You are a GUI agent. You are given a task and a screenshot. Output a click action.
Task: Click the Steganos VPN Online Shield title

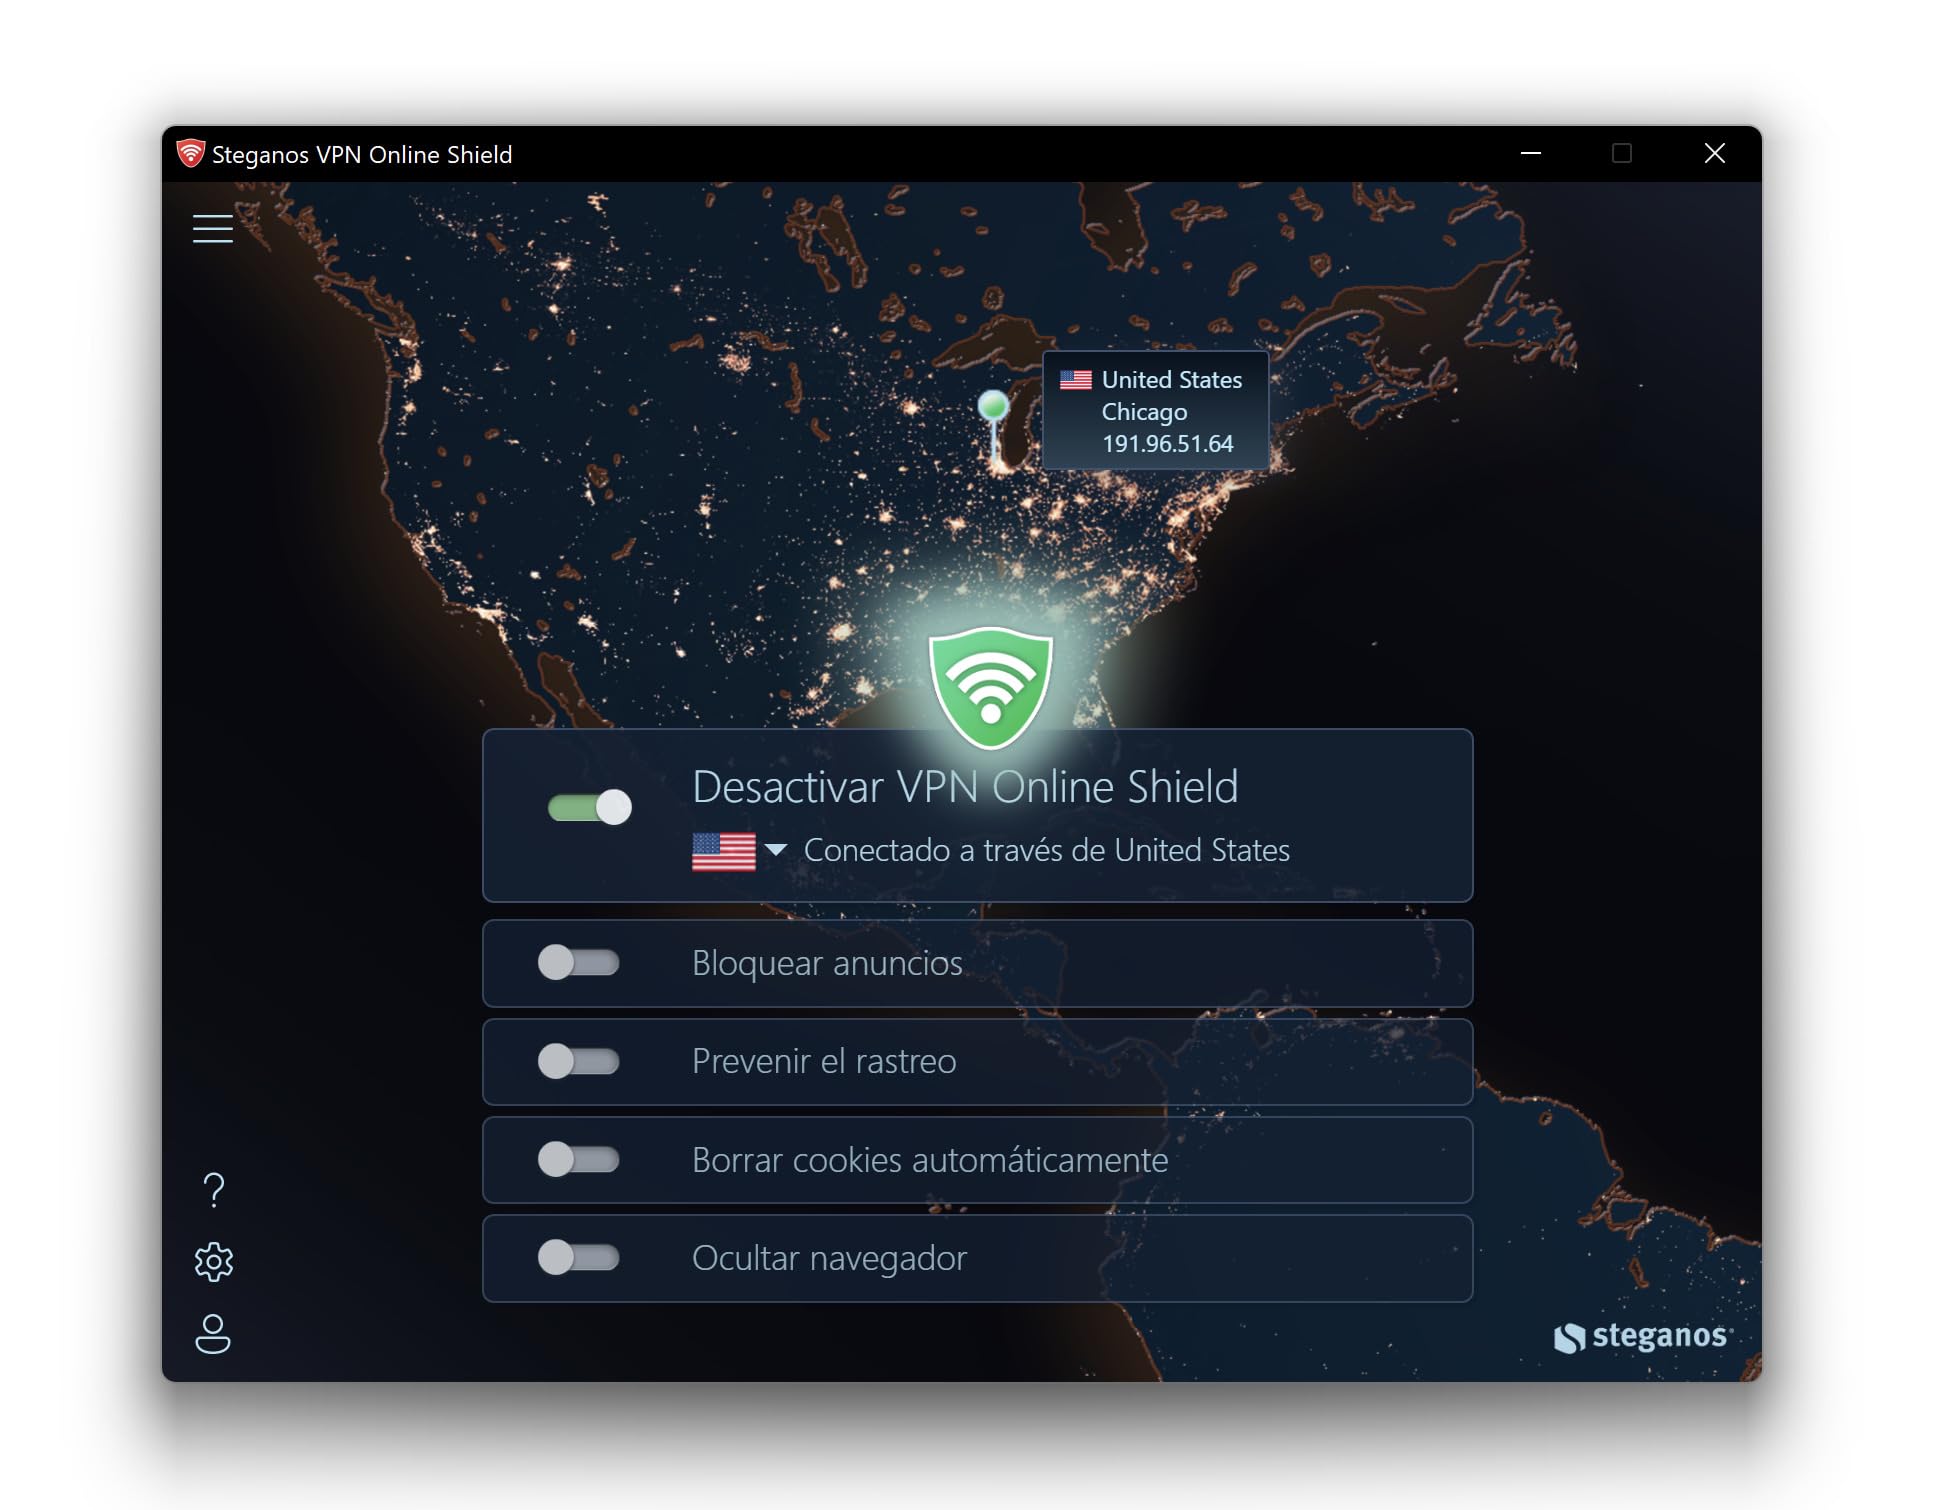tap(362, 155)
